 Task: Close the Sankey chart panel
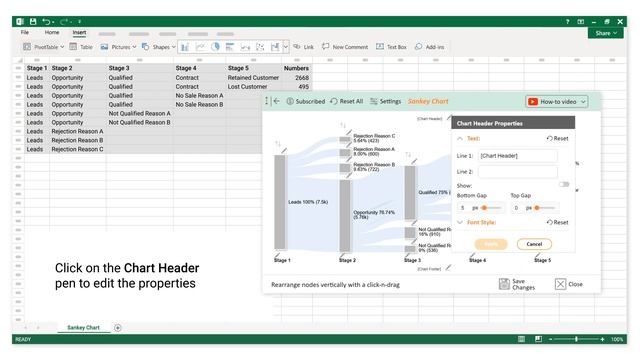pyautogui.click(x=569, y=284)
